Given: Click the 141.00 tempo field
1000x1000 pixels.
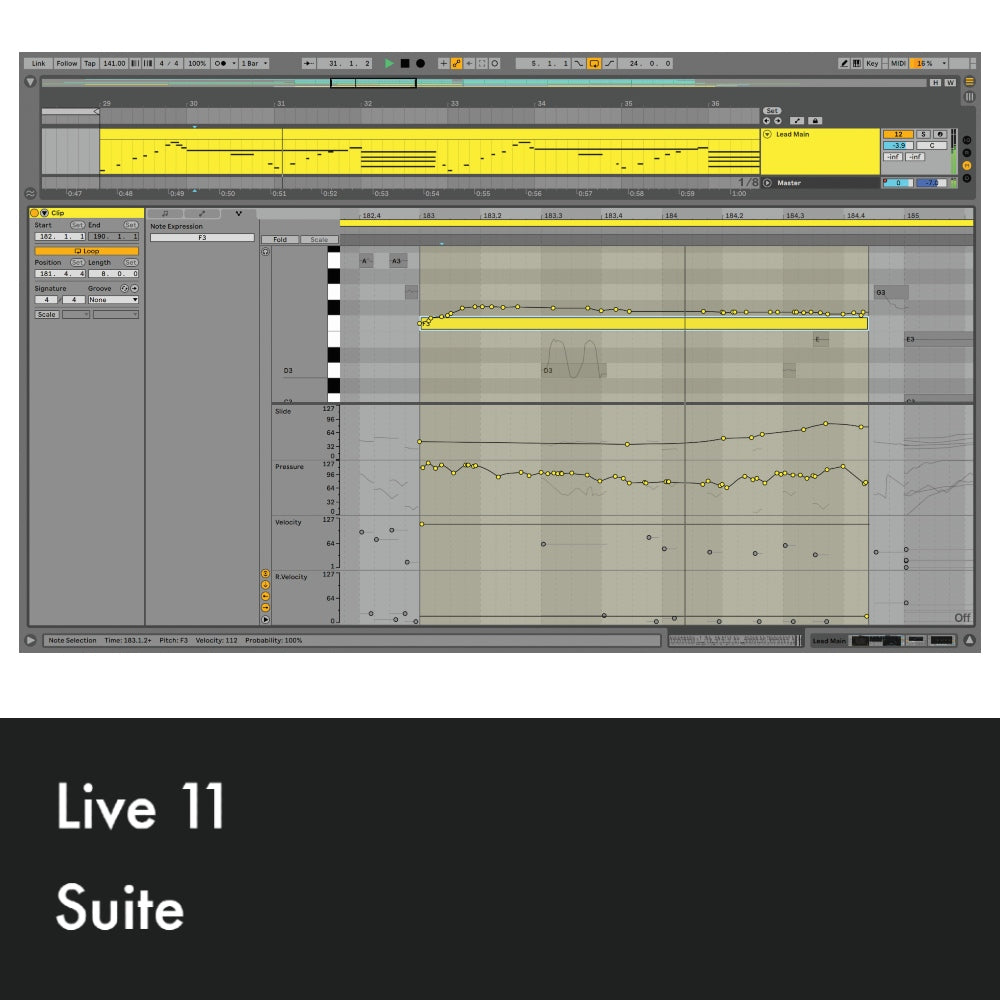Looking at the screenshot, I should pyautogui.click(x=115, y=63).
